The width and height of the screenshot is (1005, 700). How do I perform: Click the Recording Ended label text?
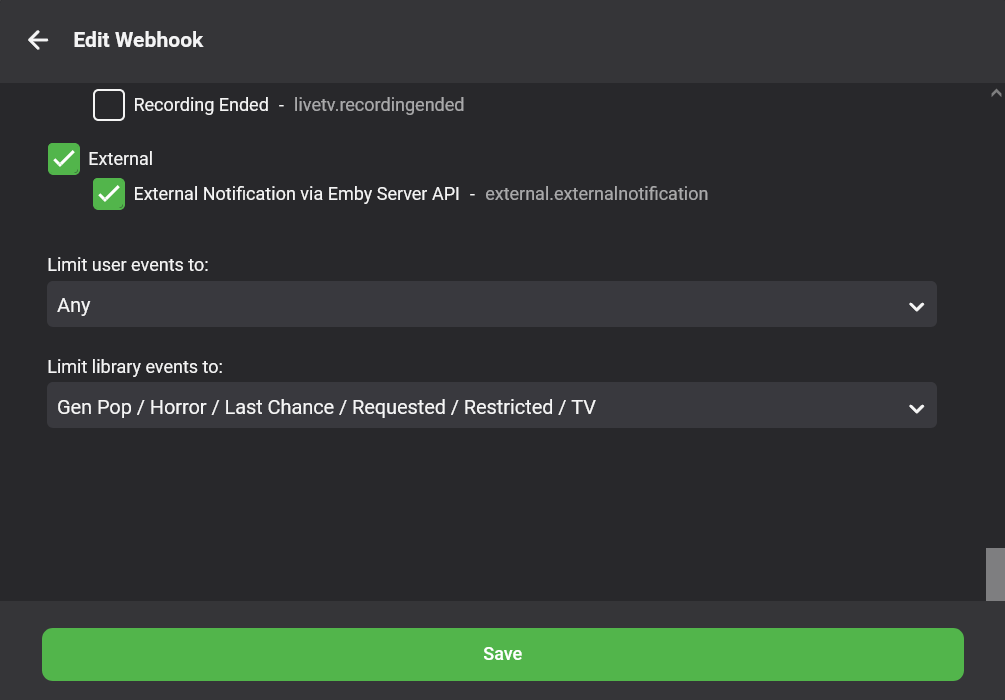[201, 105]
